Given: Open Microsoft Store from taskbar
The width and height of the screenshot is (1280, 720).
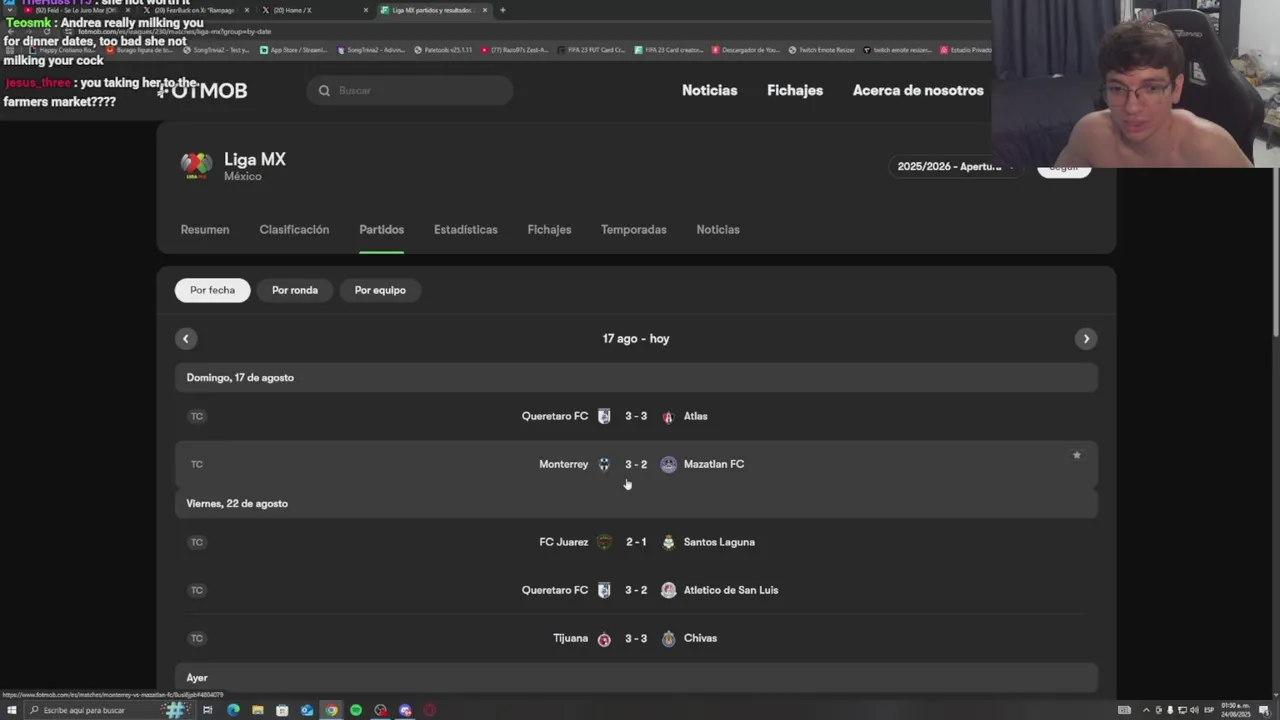Looking at the screenshot, I should 282,710.
